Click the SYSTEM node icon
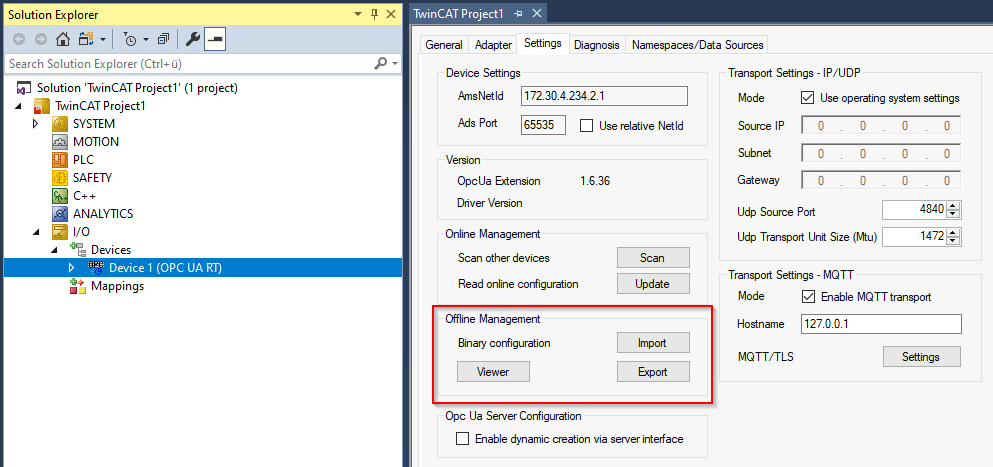Screen dimensions: 993x467 pyautogui.click(x=60, y=124)
